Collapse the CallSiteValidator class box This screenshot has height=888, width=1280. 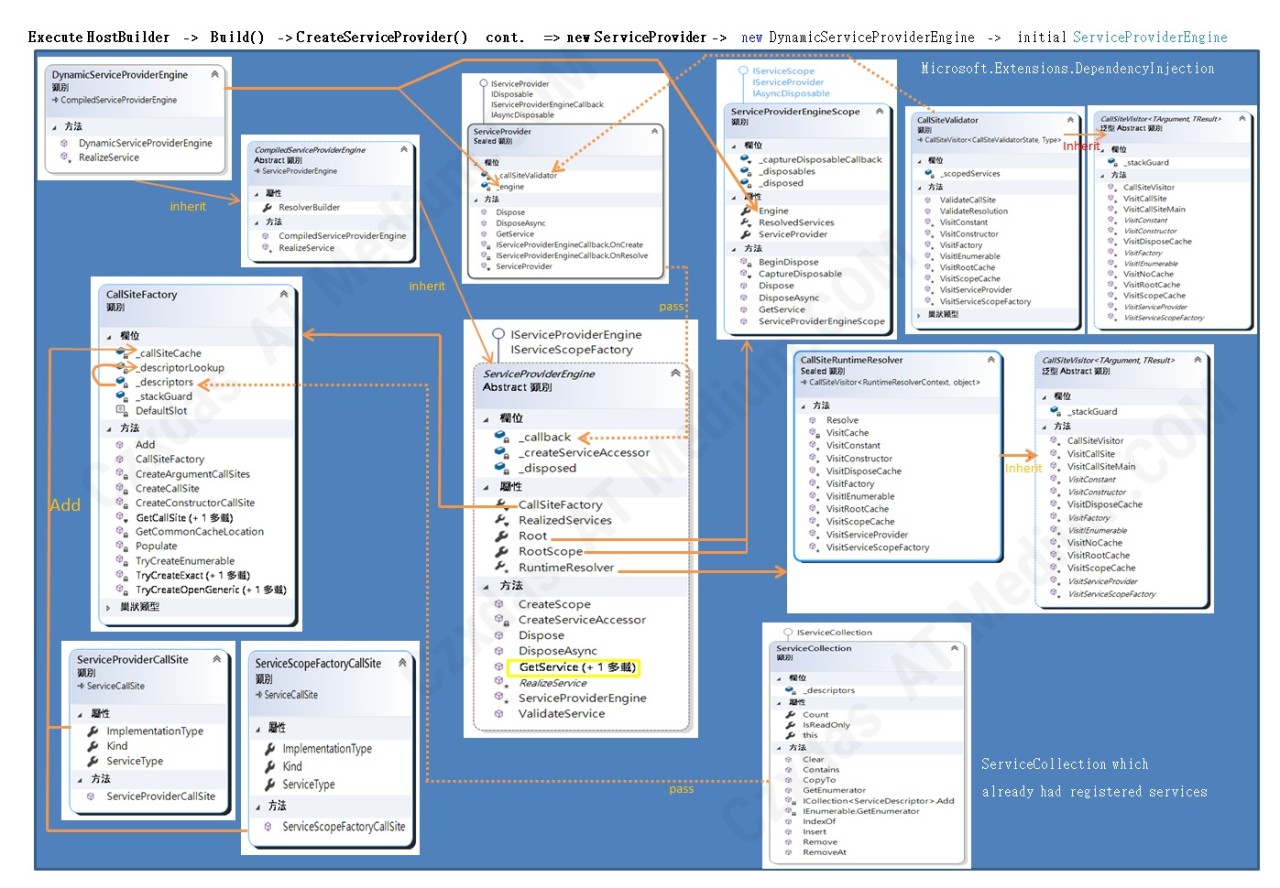1069,120
